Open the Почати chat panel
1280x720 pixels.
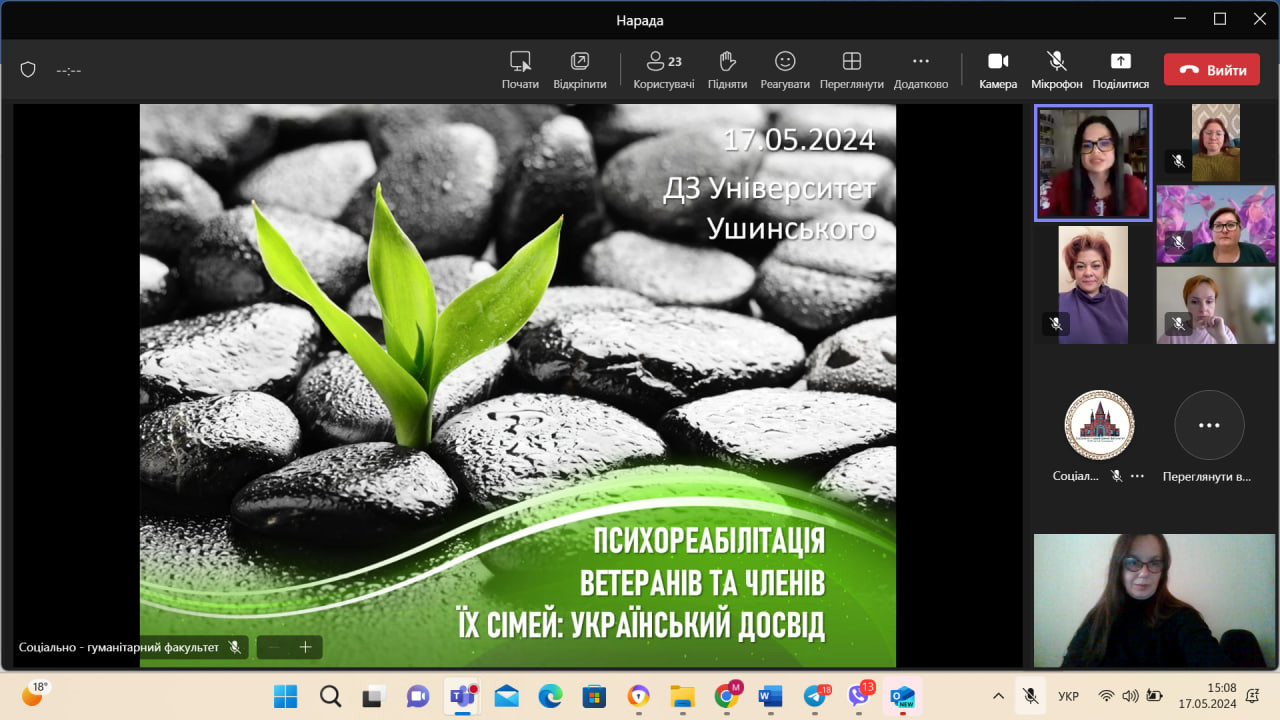(x=520, y=69)
